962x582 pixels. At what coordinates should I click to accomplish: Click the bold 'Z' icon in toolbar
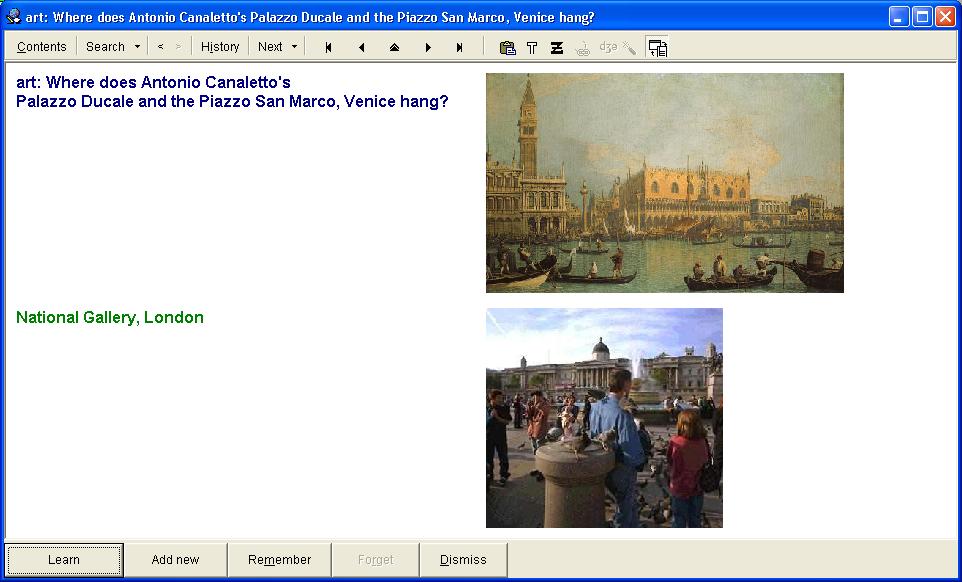tap(557, 47)
